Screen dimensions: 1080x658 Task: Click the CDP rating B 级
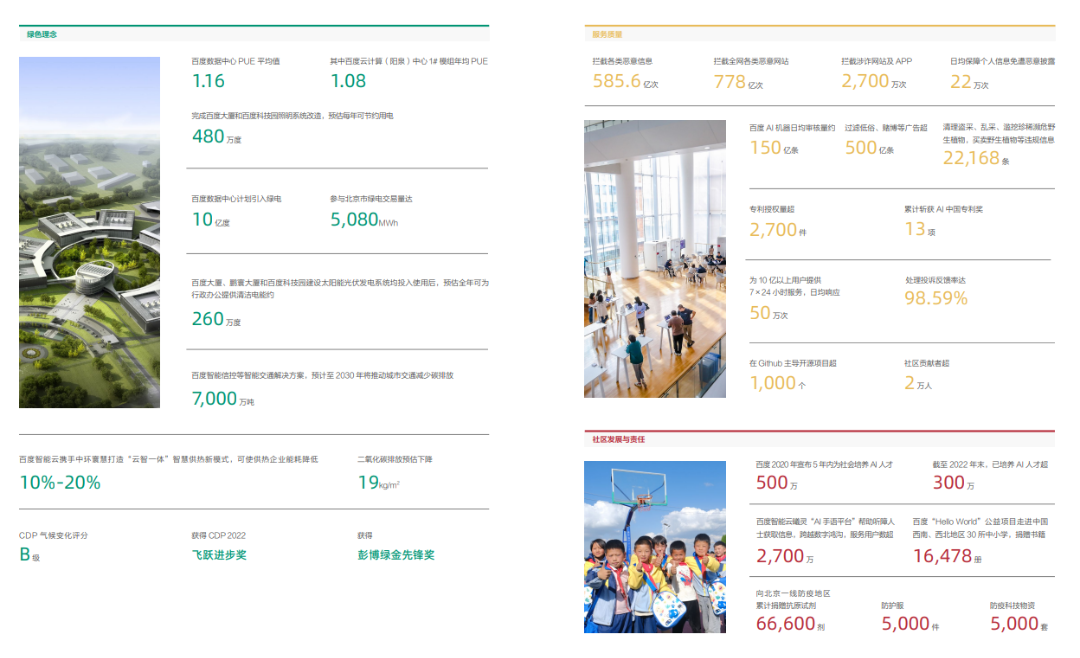[30, 554]
